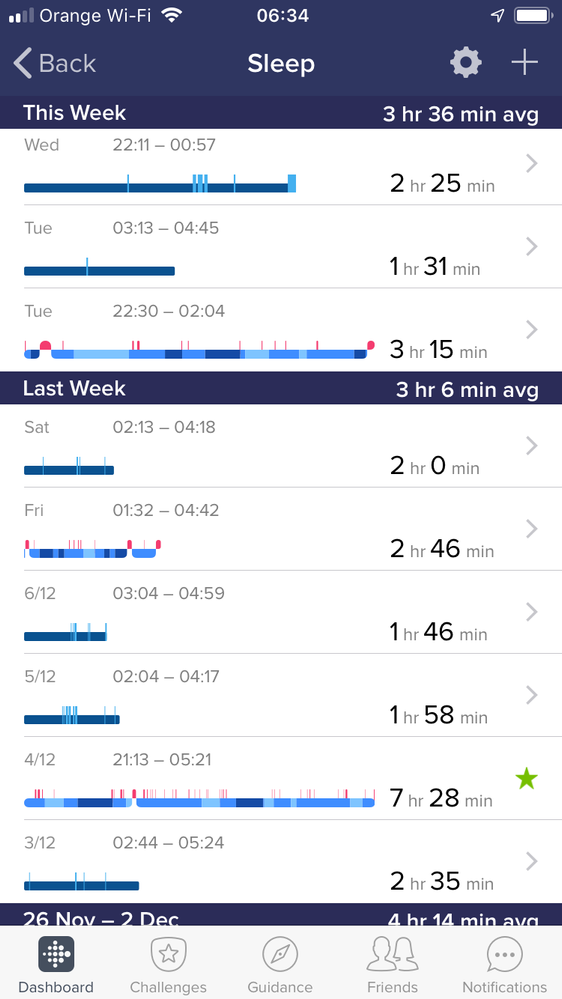This screenshot has width=562, height=999.
Task: Select the 4/12 sleep stages graph
Action: pos(199,798)
